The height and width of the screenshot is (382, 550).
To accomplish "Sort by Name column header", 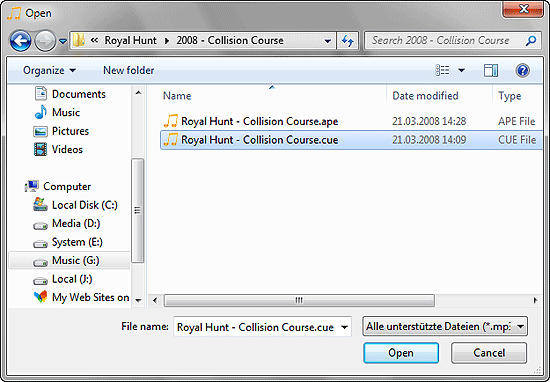I will 177,96.
